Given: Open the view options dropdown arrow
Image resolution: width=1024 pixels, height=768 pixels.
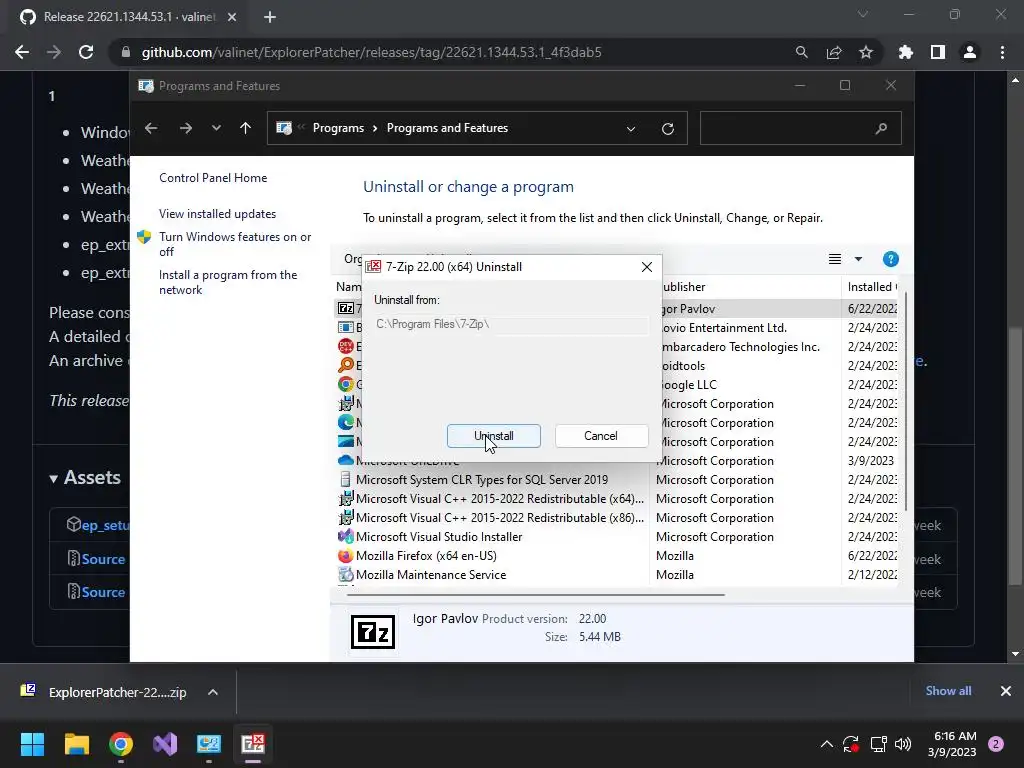Looking at the screenshot, I should tap(858, 259).
